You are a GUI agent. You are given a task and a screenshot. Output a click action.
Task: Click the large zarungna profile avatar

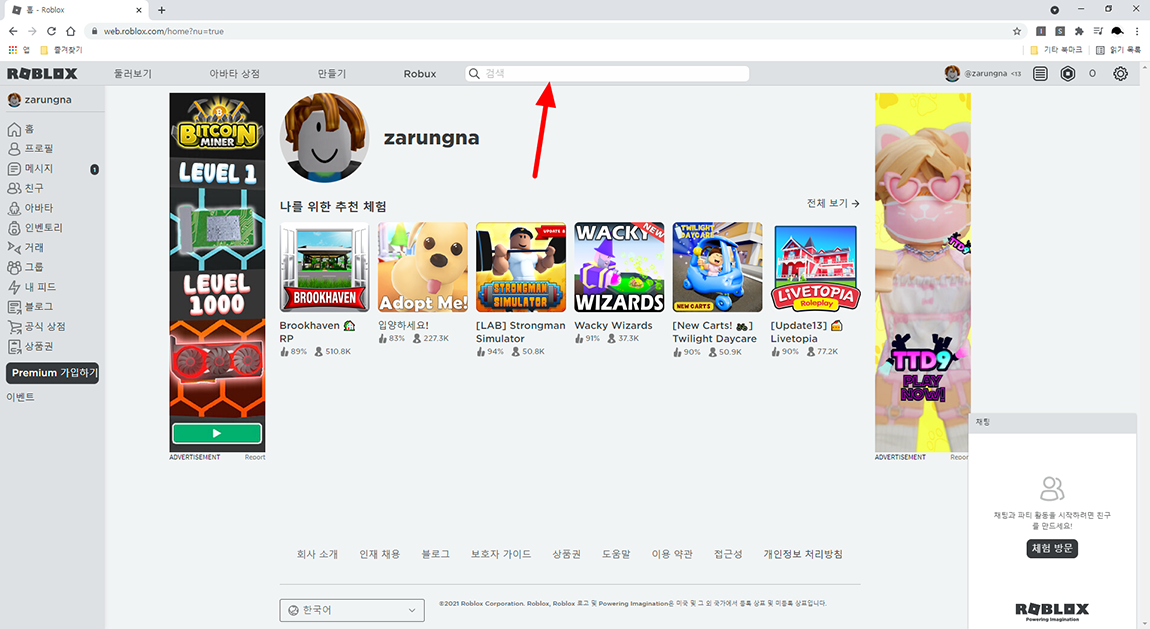[x=324, y=138]
